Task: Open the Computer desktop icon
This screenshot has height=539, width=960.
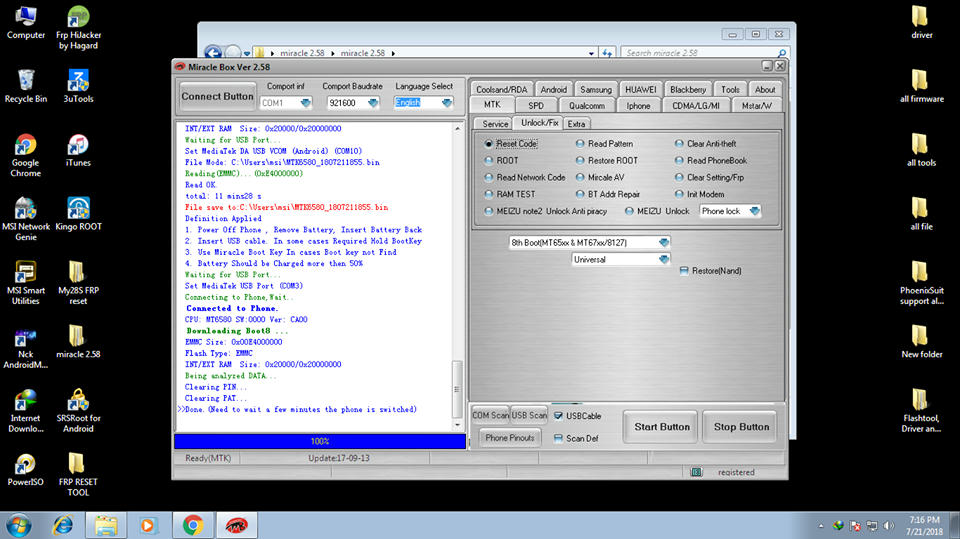Action: pyautogui.click(x=26, y=23)
